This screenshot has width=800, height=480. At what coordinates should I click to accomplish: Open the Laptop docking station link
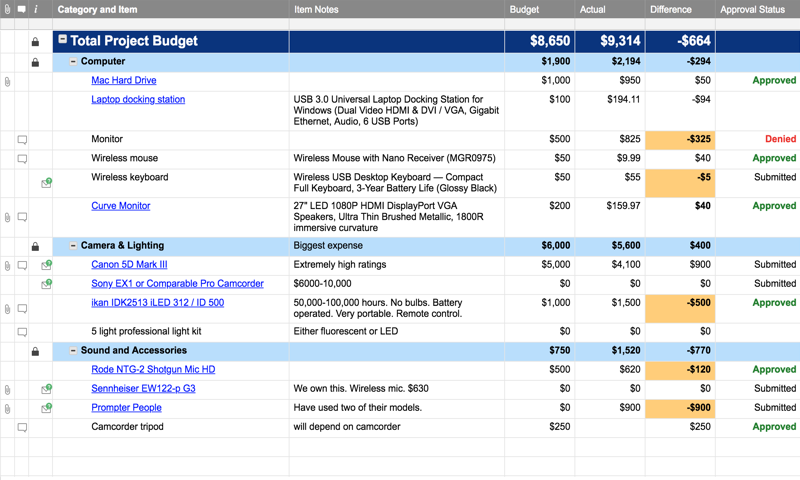point(138,100)
